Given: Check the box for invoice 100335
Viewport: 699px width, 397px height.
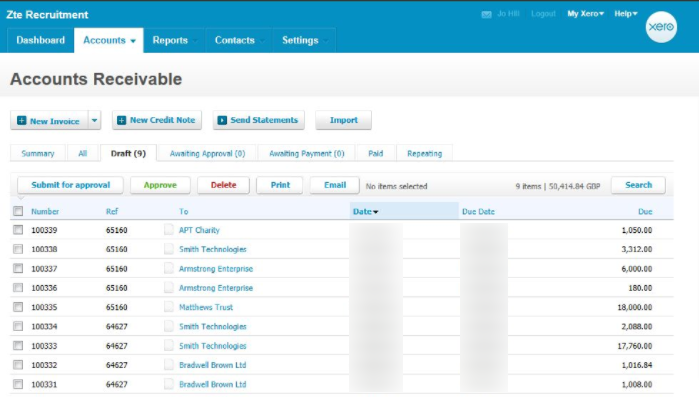Looking at the screenshot, I should click(18, 307).
